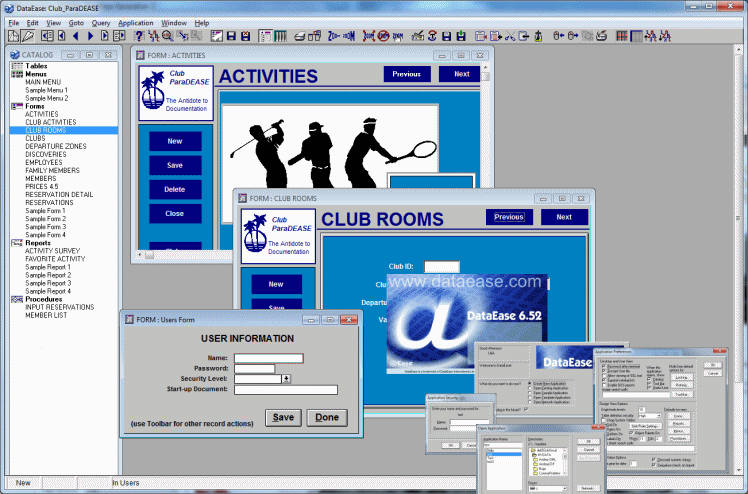Click Done button in Users Form
The width and height of the screenshot is (748, 494).
click(327, 417)
